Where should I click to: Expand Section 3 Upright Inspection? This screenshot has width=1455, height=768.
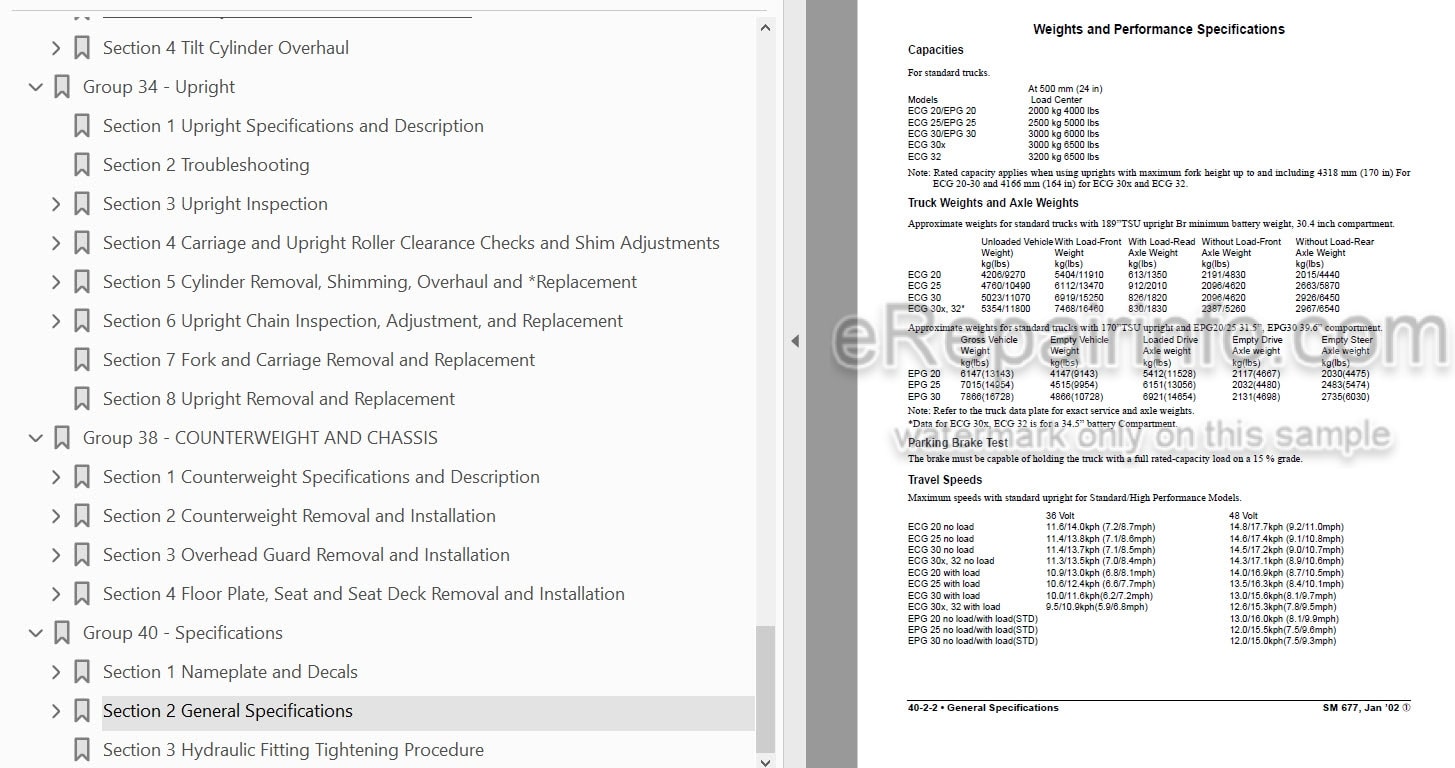(x=56, y=204)
